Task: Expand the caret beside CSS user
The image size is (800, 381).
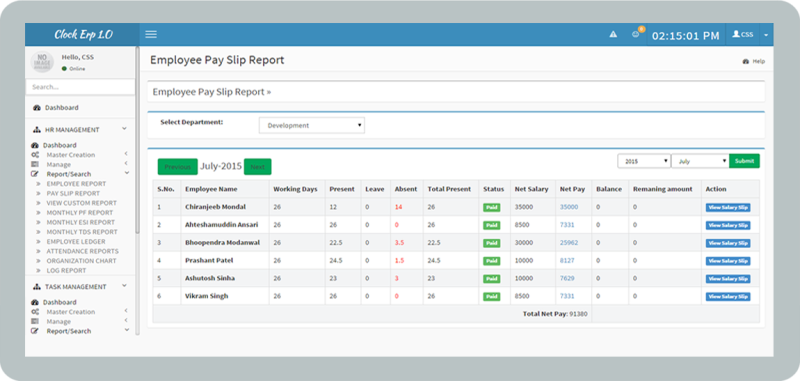Action: 766,35
